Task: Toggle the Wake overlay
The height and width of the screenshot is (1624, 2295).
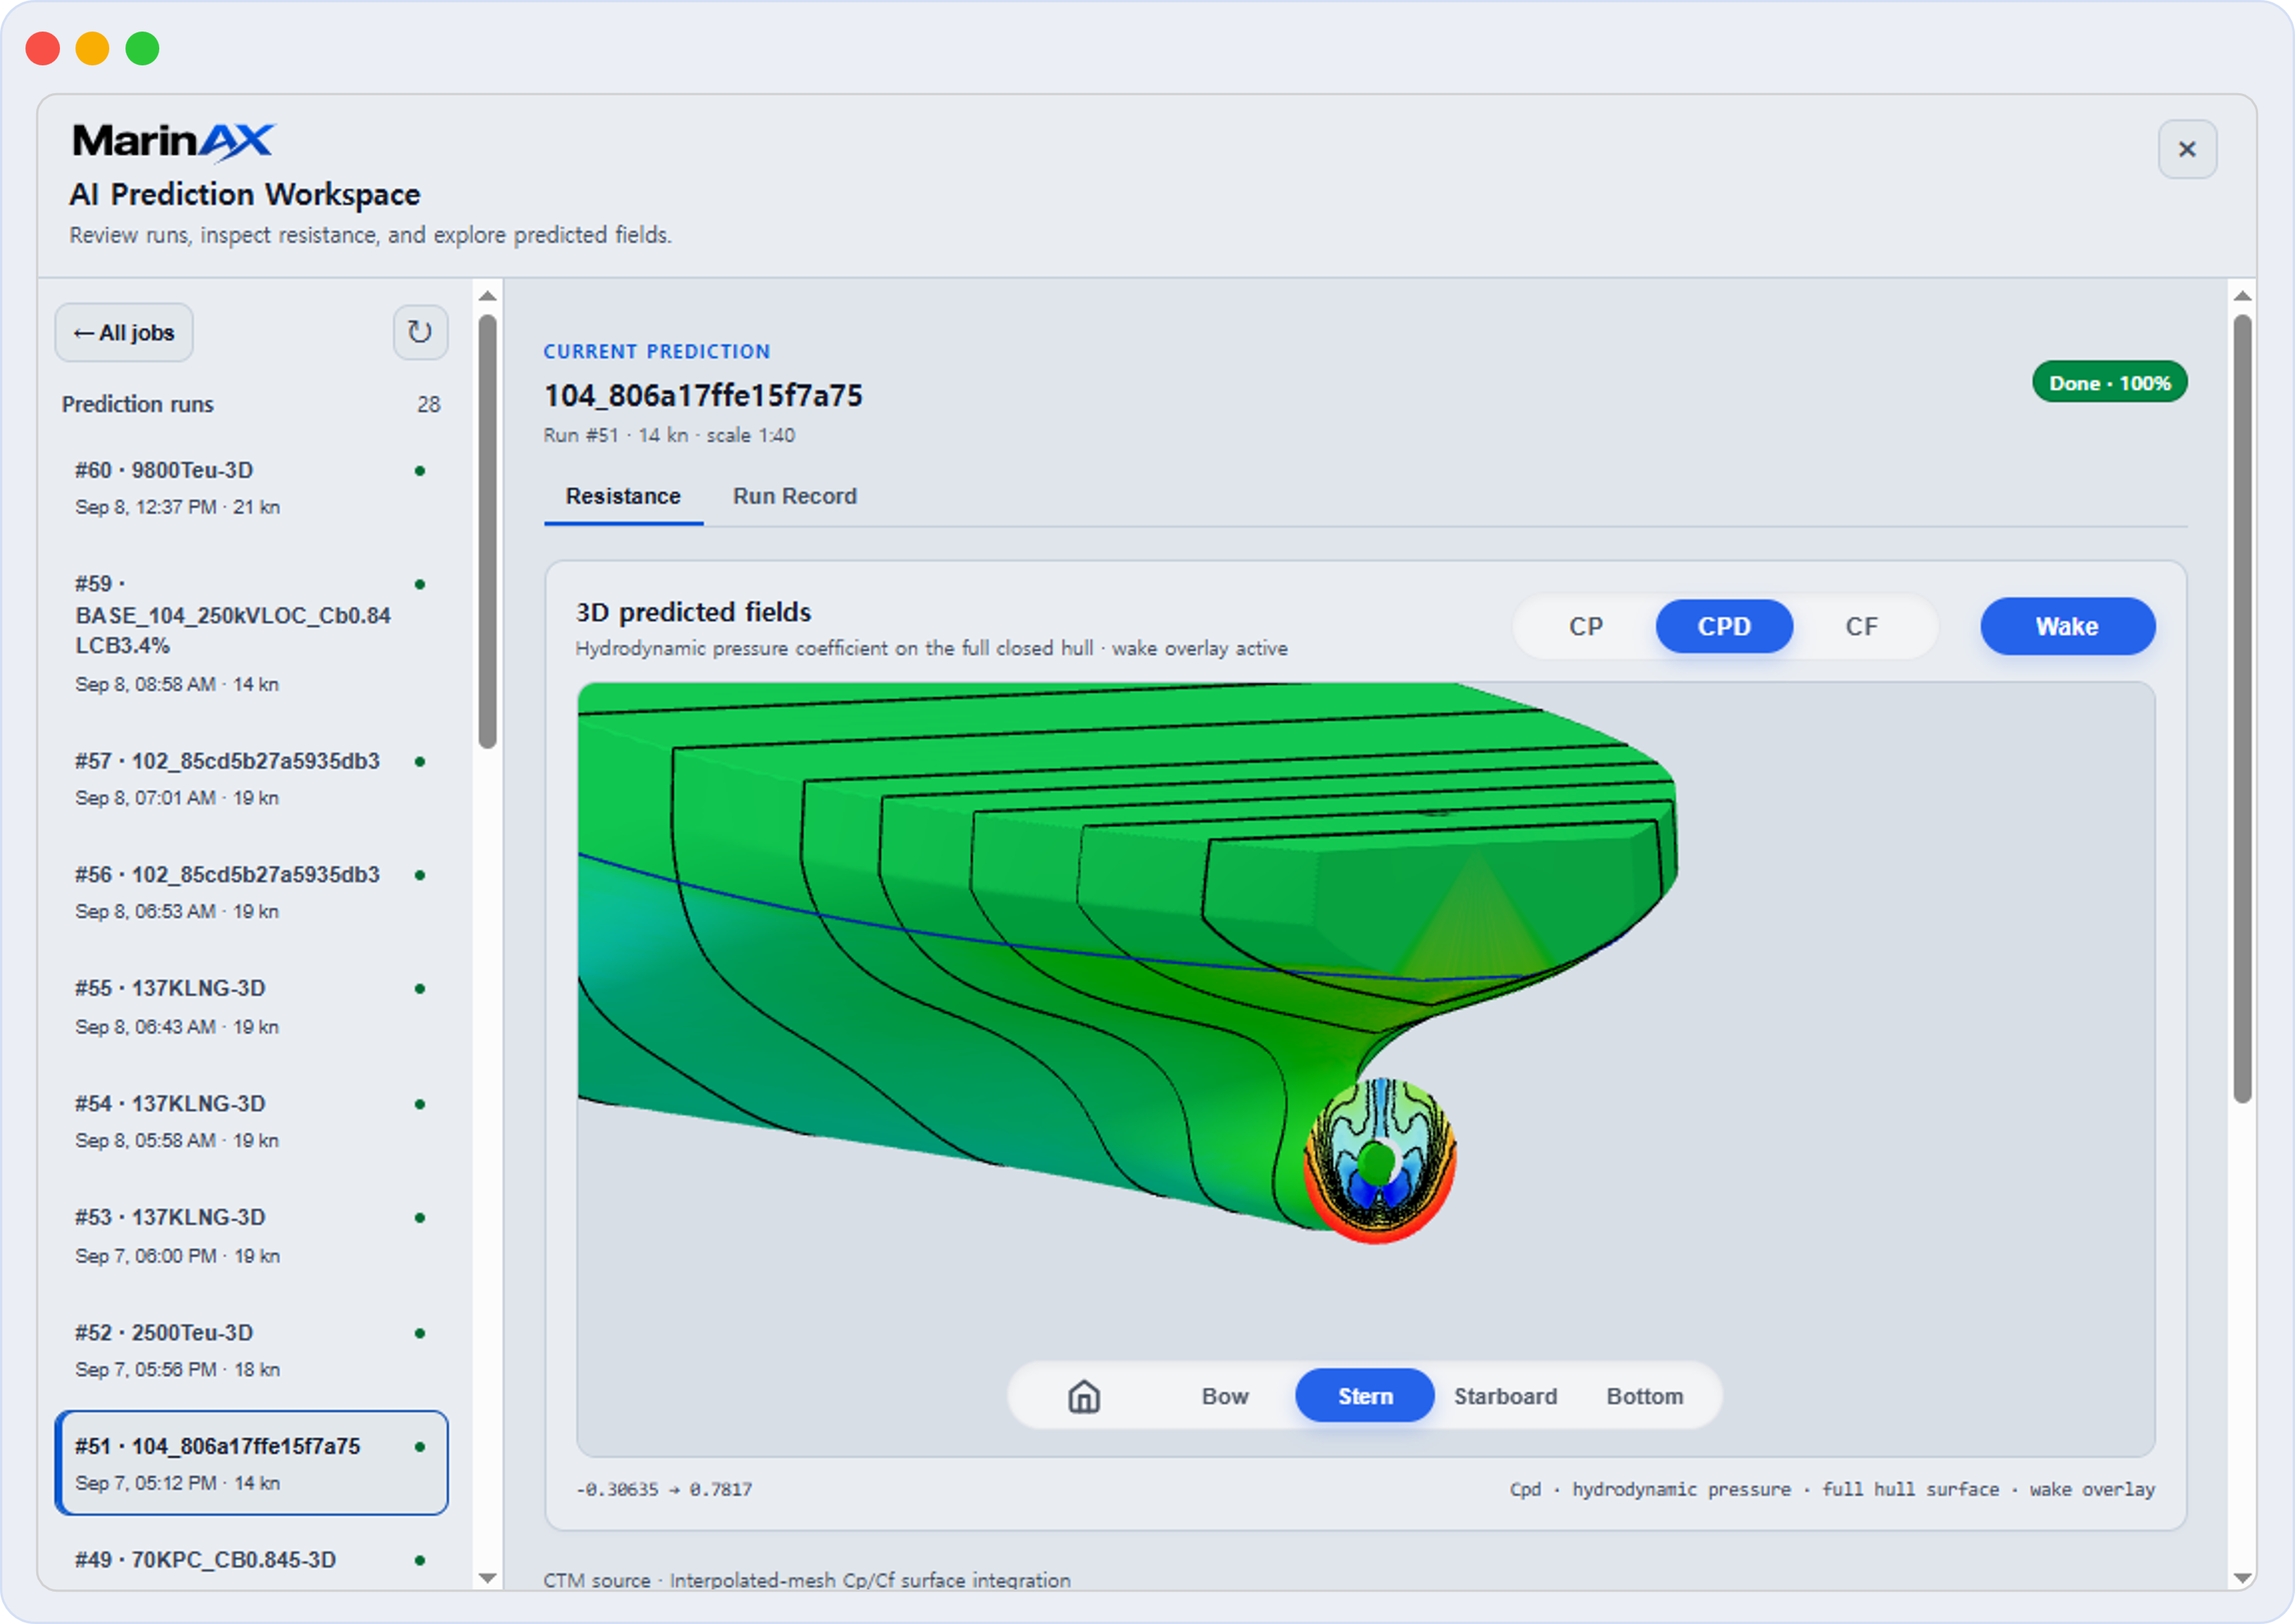Action: [x=2067, y=627]
